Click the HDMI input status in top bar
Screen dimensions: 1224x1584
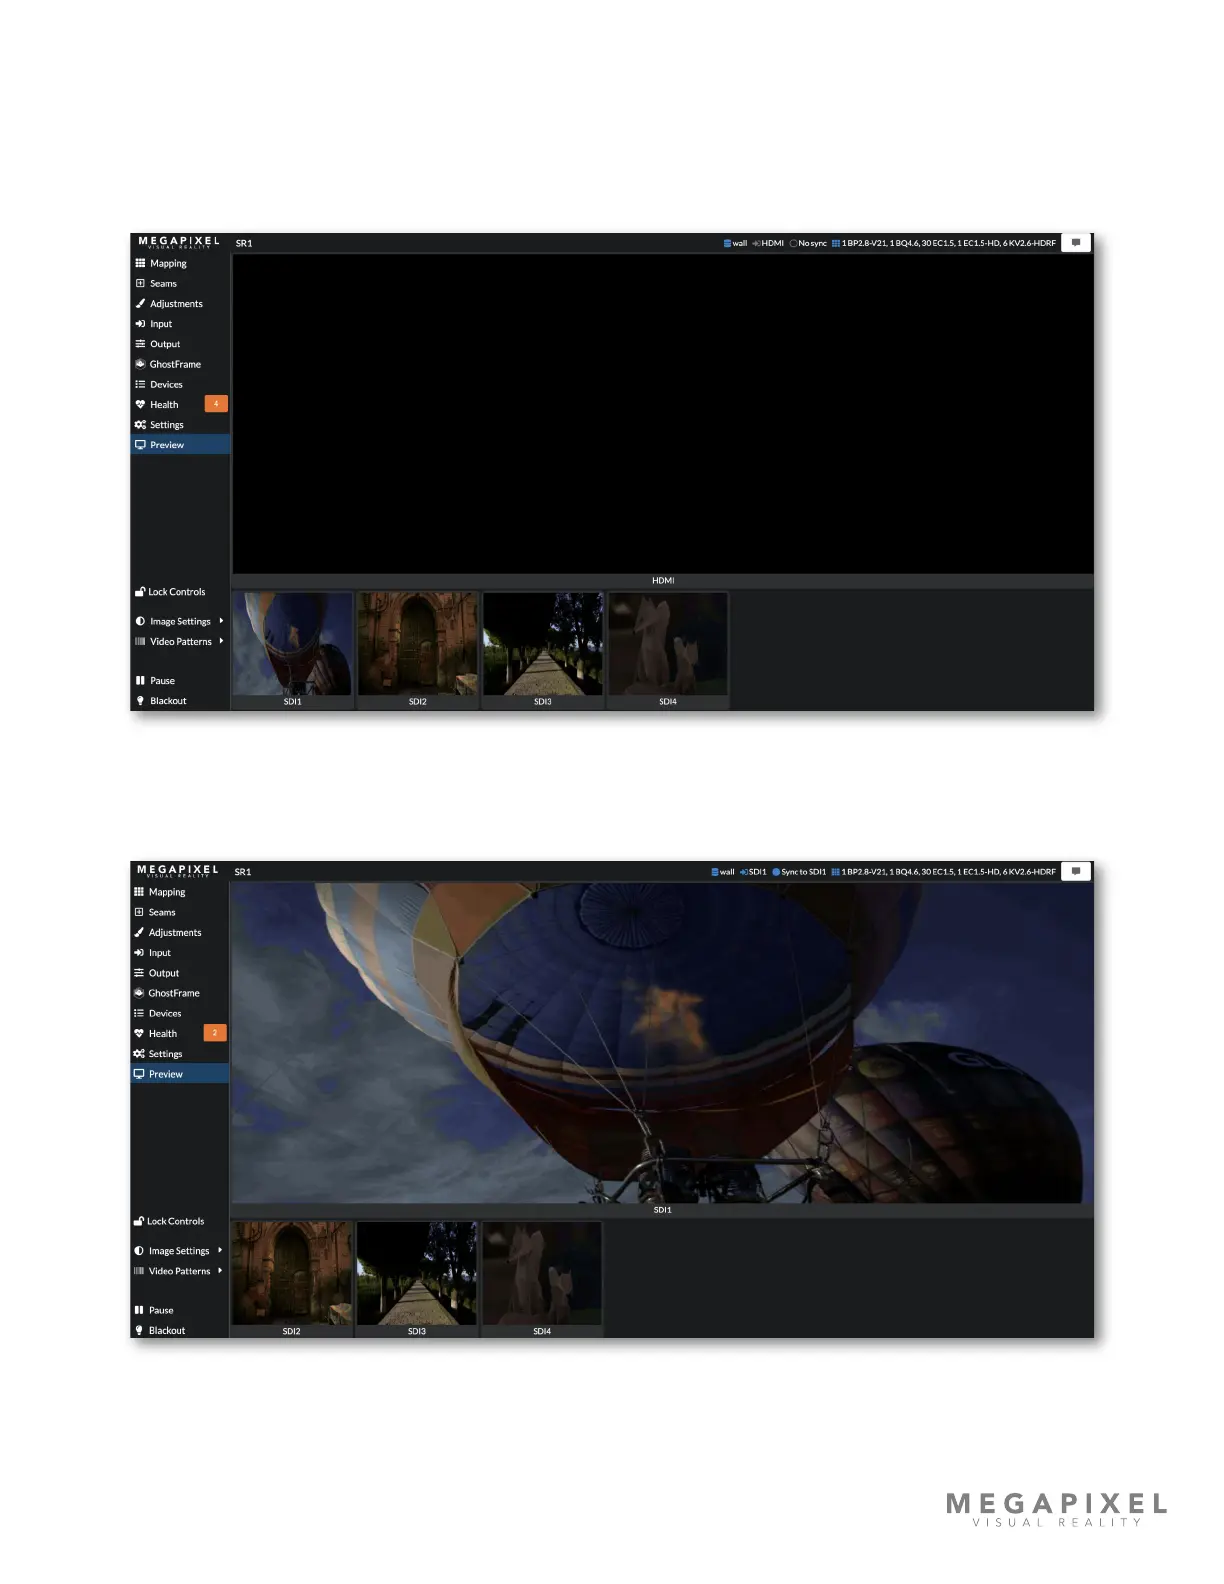coord(768,243)
